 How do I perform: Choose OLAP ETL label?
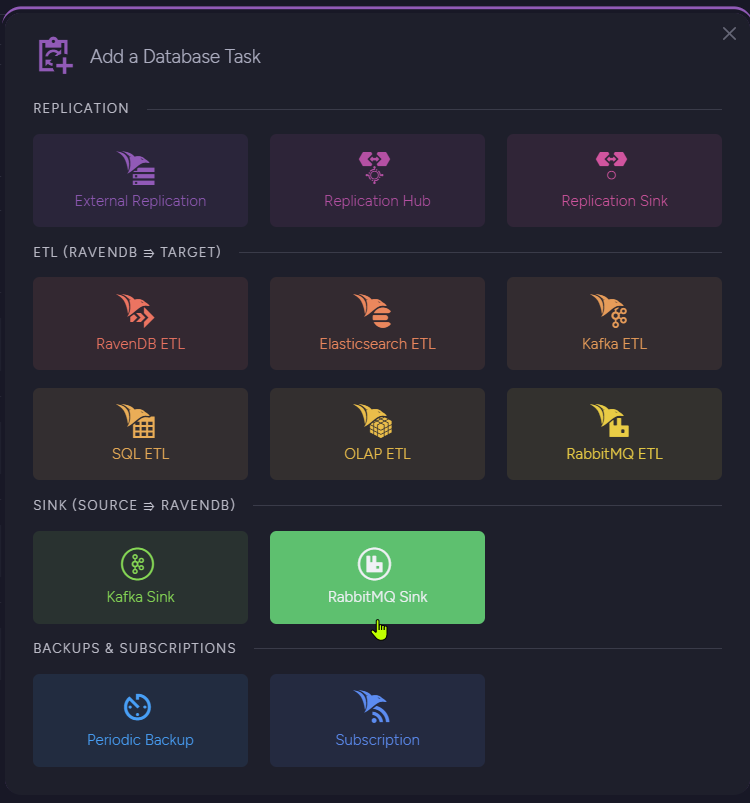(x=377, y=454)
